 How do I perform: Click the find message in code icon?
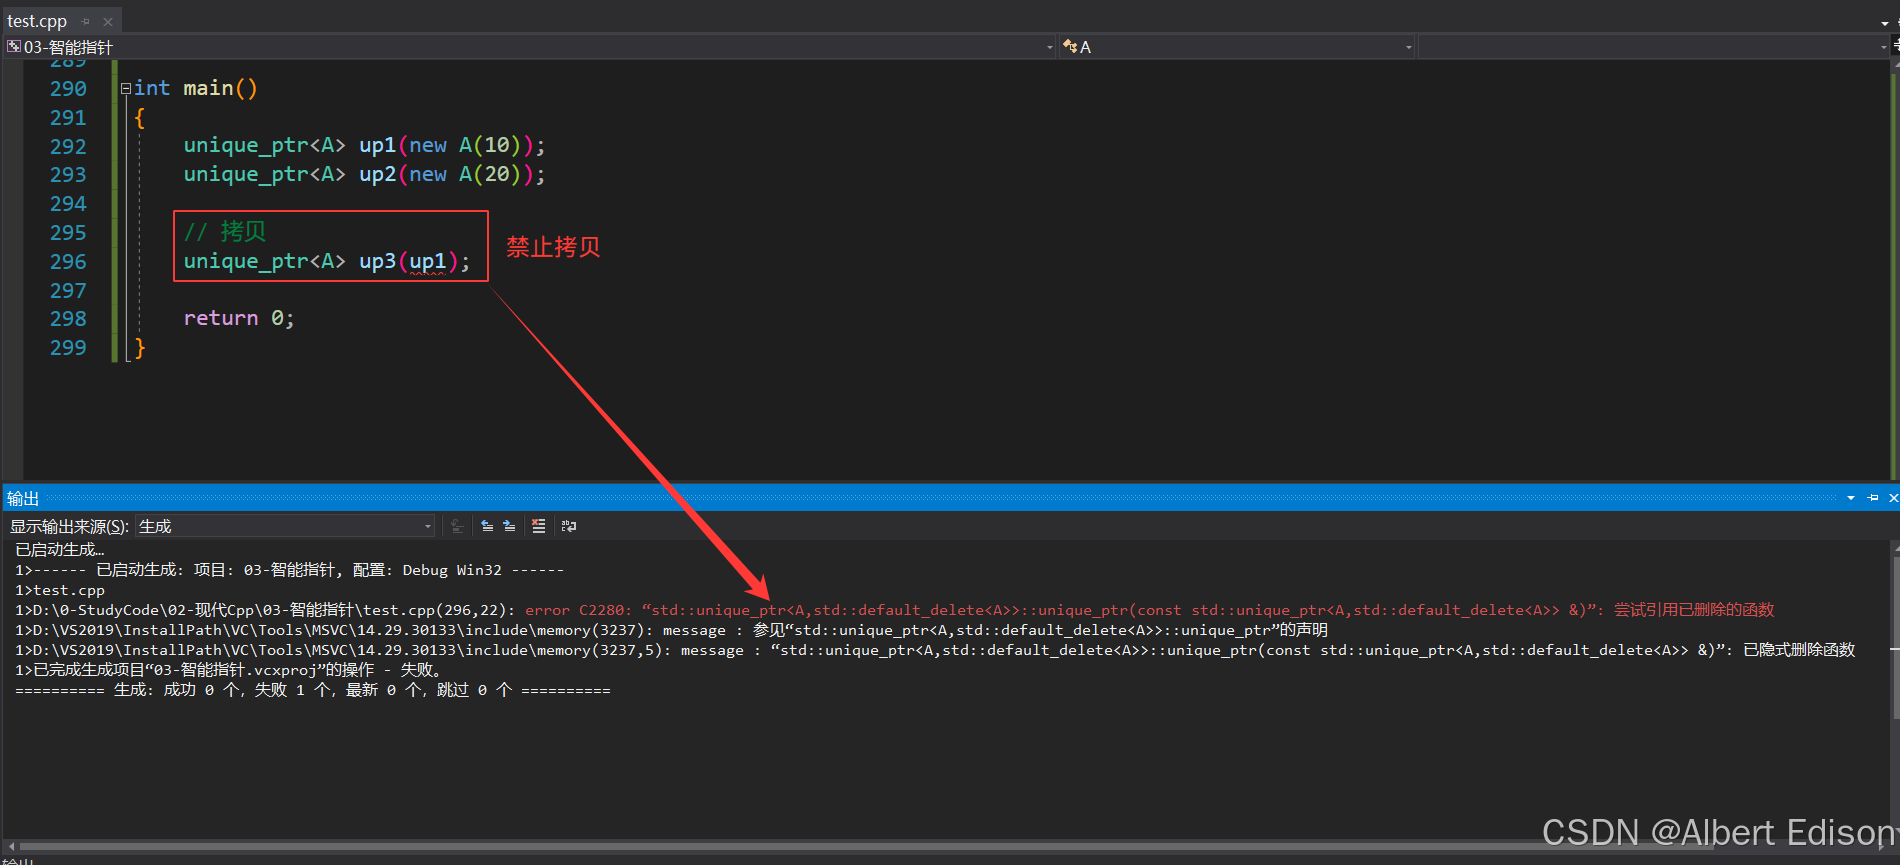coord(457,526)
